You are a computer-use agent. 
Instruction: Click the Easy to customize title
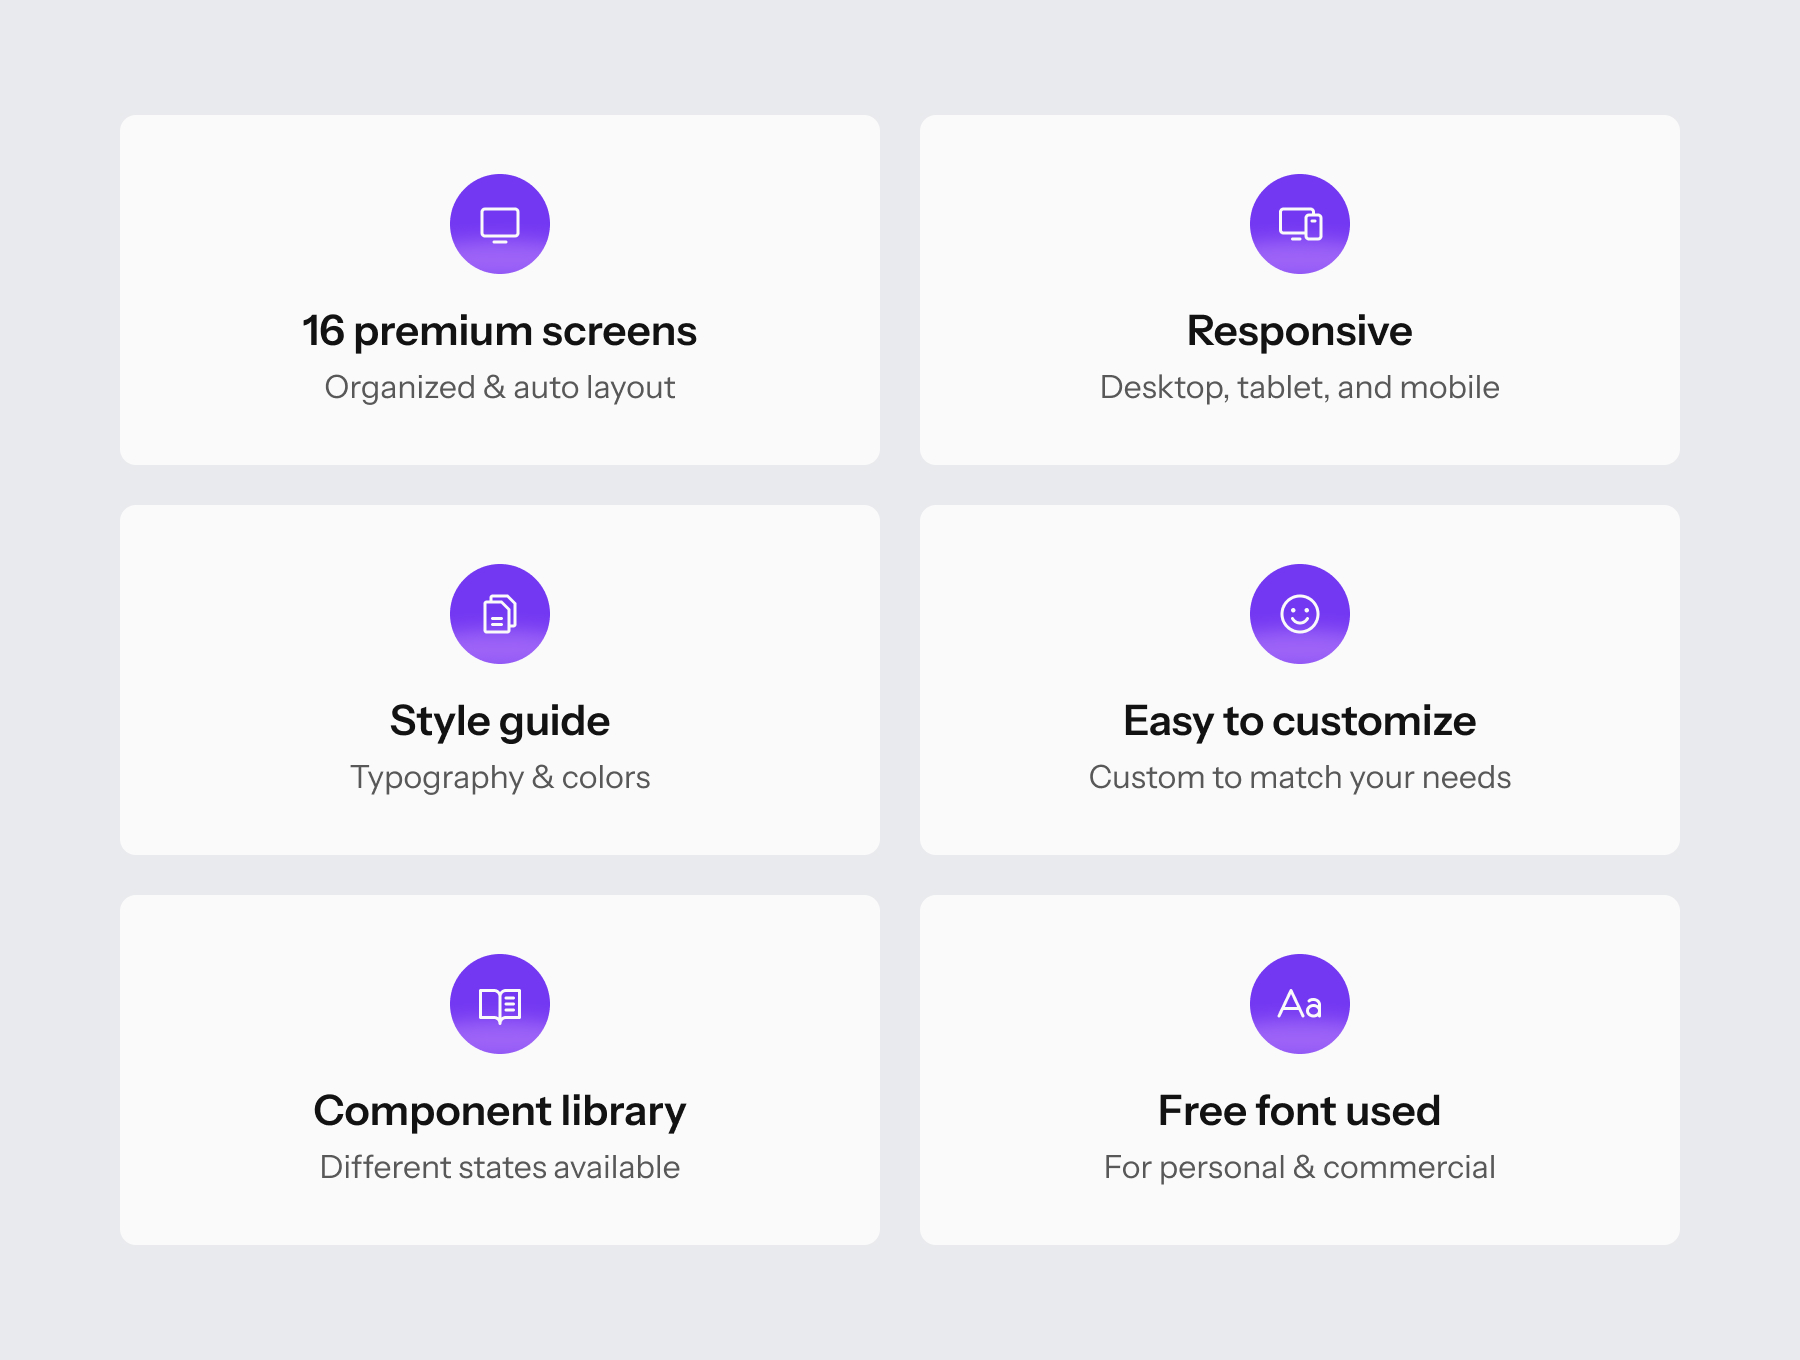pyautogui.click(x=1300, y=721)
